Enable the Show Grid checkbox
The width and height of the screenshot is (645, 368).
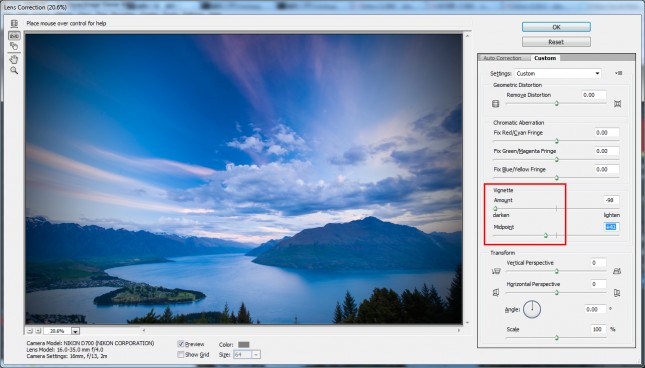pyautogui.click(x=181, y=354)
